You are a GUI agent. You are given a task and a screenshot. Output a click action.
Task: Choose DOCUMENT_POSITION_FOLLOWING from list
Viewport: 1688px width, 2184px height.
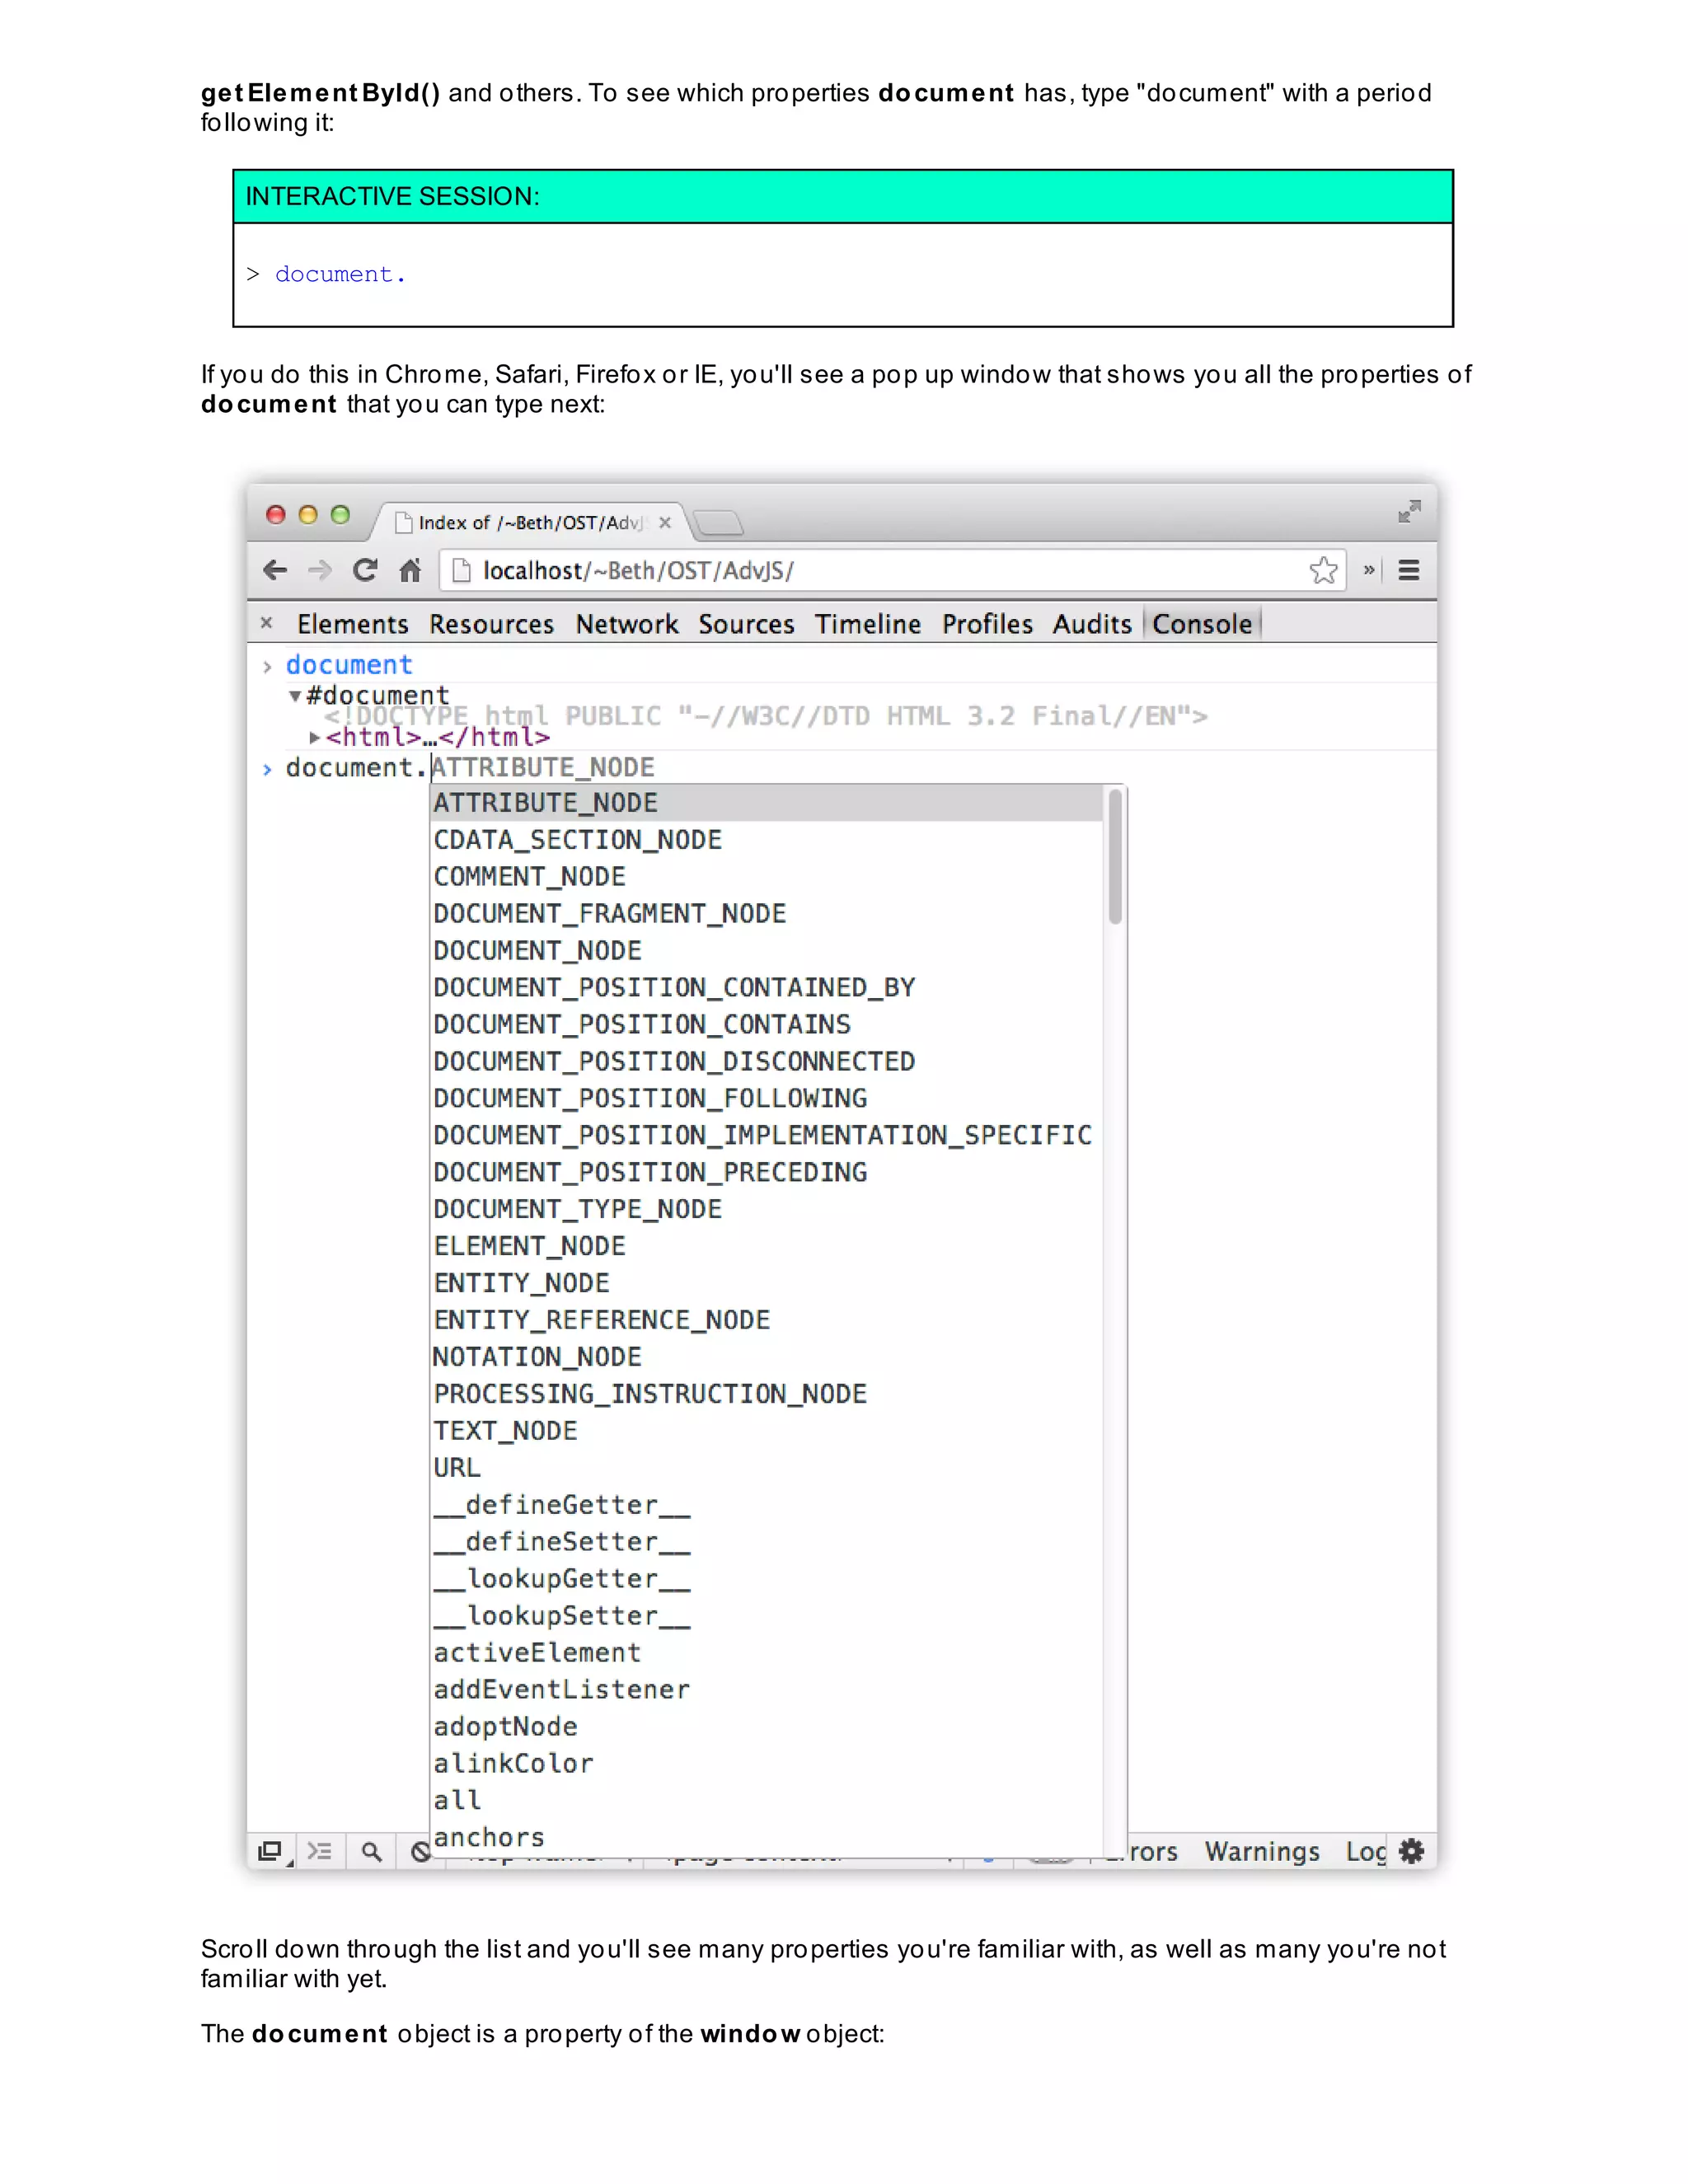point(767,1099)
